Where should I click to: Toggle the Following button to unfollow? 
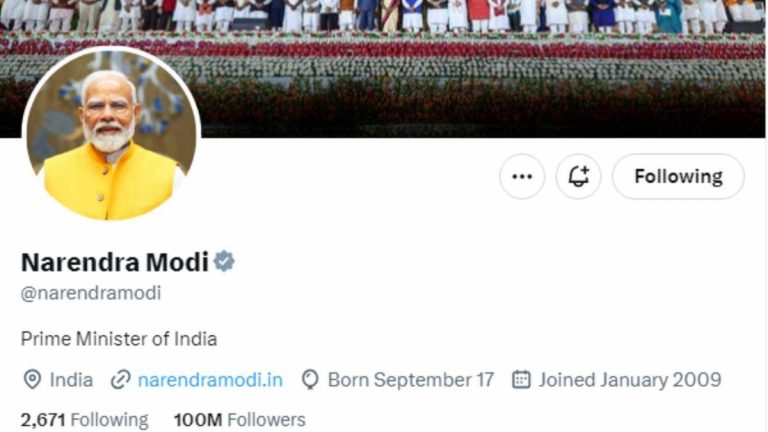678,177
